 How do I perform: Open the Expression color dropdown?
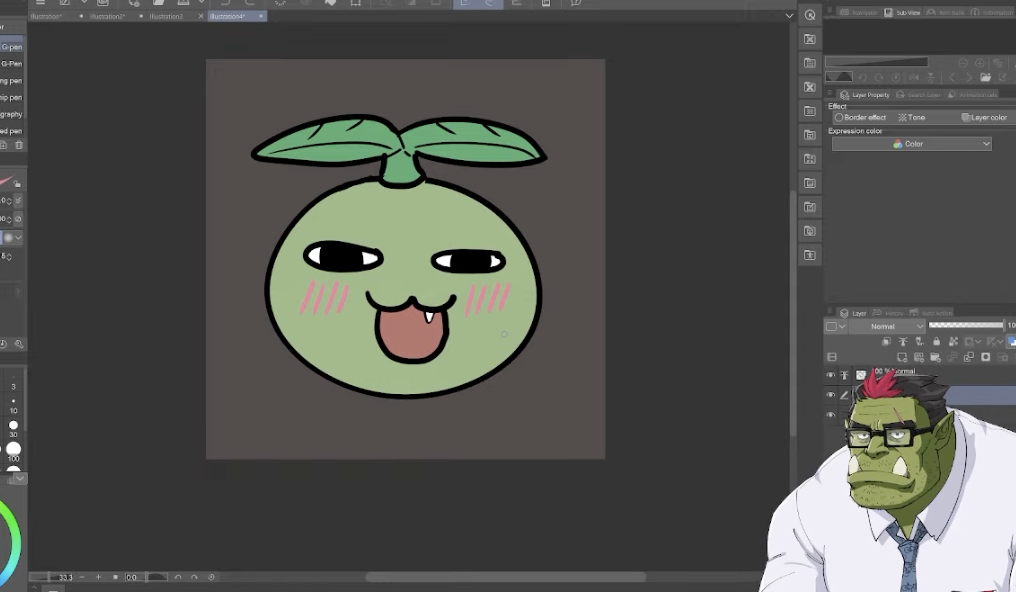[912, 144]
